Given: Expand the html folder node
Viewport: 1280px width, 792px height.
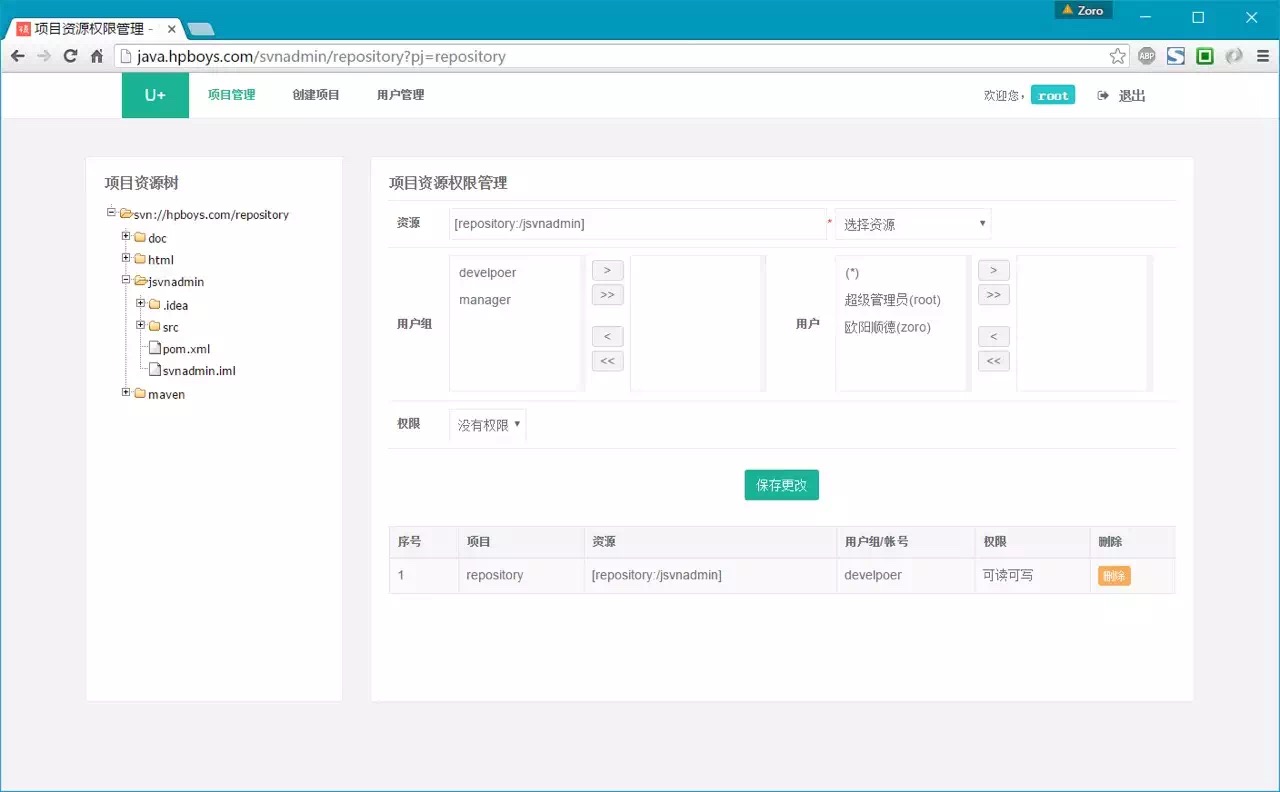Looking at the screenshot, I should click(126, 258).
